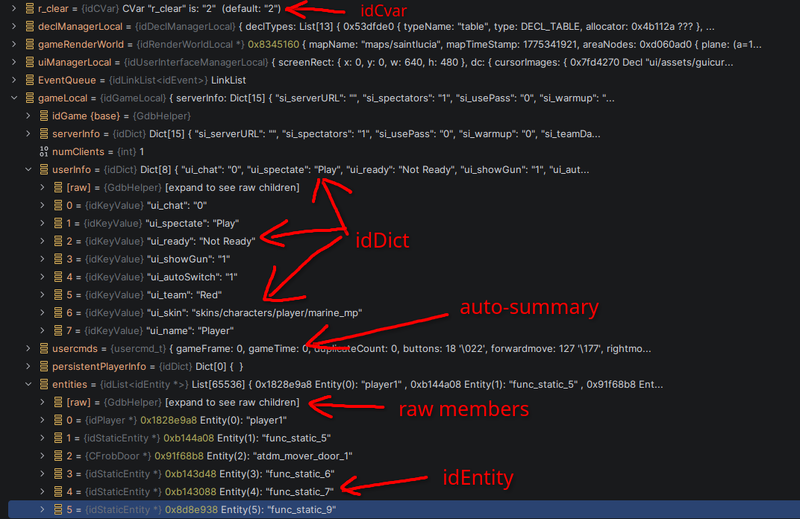Expand the gameRenderWorld node
The width and height of the screenshot is (800, 519).
(x=14, y=44)
